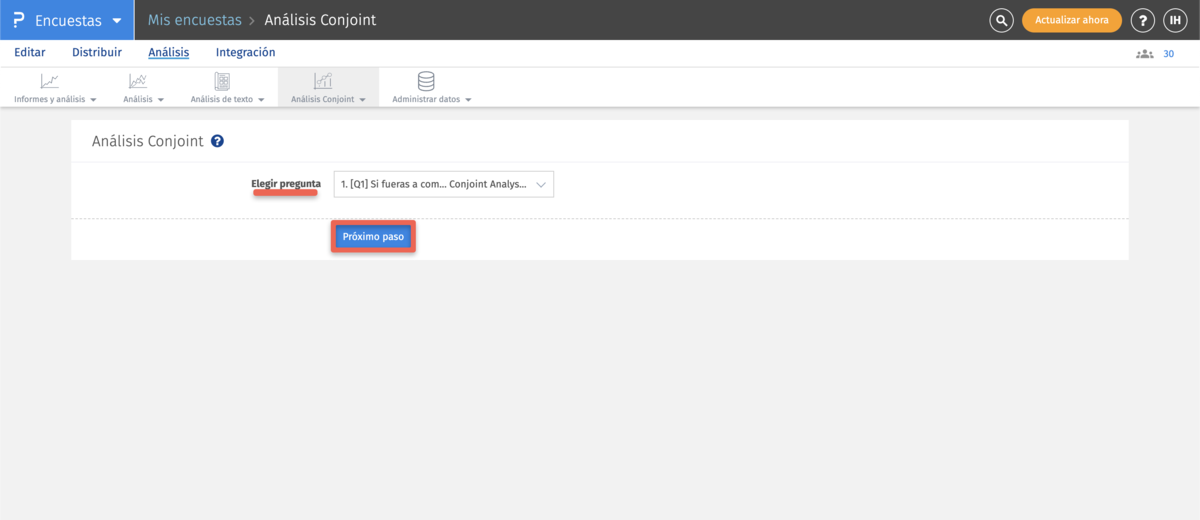
Task: Click the Elegir pregunta label
Action: [x=286, y=184]
